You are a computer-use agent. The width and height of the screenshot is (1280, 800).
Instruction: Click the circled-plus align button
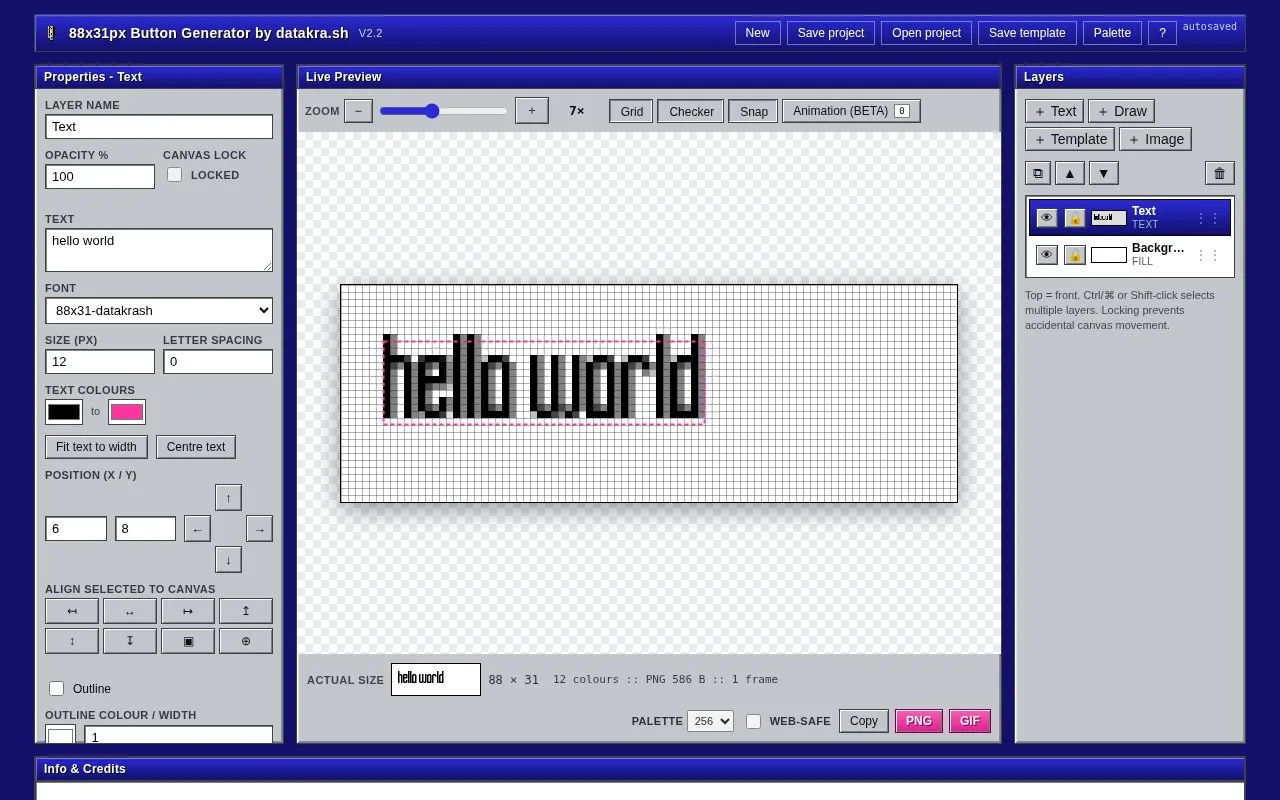click(246, 641)
